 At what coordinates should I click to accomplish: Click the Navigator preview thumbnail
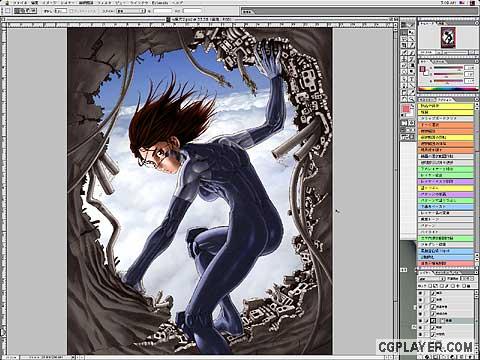tap(448, 37)
